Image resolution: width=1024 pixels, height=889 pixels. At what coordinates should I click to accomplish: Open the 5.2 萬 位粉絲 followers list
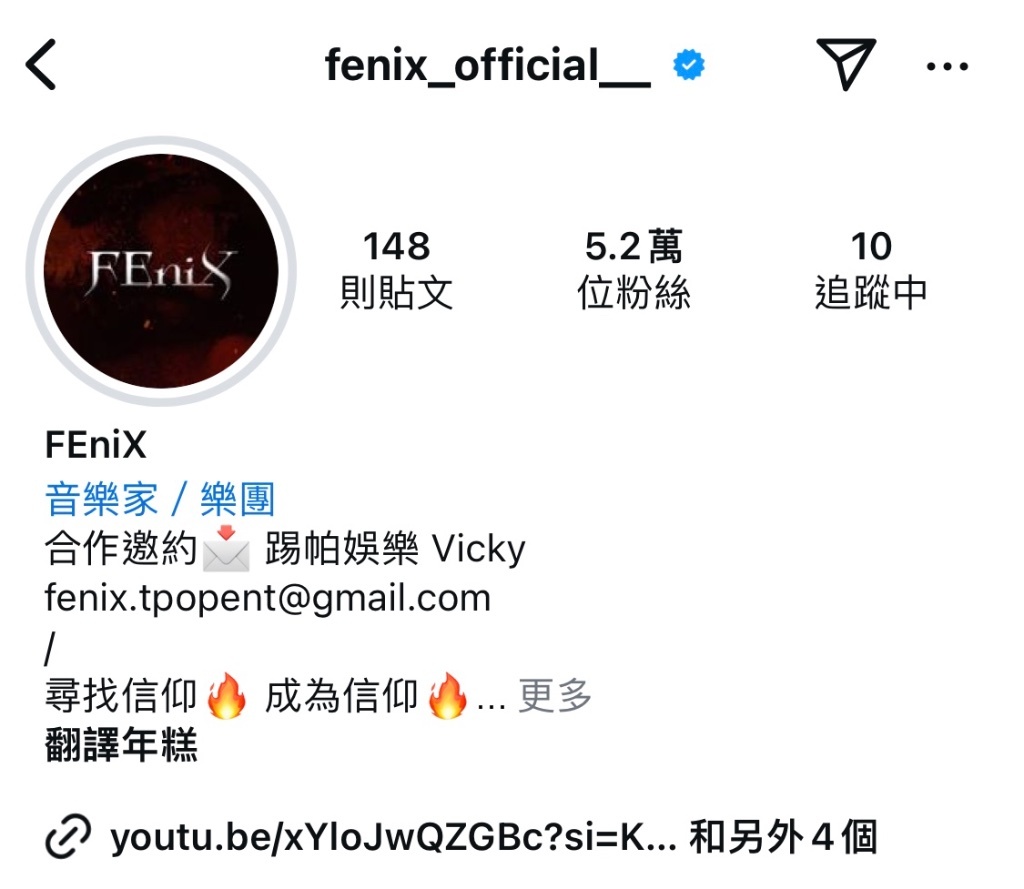click(x=633, y=269)
